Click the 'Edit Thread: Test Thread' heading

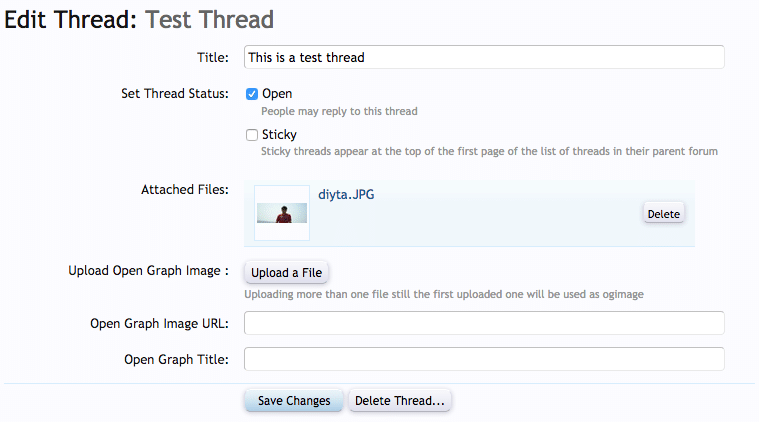click(x=139, y=18)
